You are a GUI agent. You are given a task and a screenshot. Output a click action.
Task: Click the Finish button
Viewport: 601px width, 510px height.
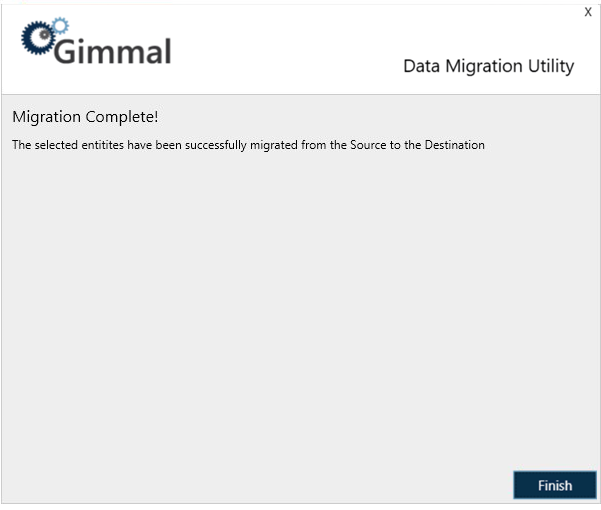click(554, 485)
